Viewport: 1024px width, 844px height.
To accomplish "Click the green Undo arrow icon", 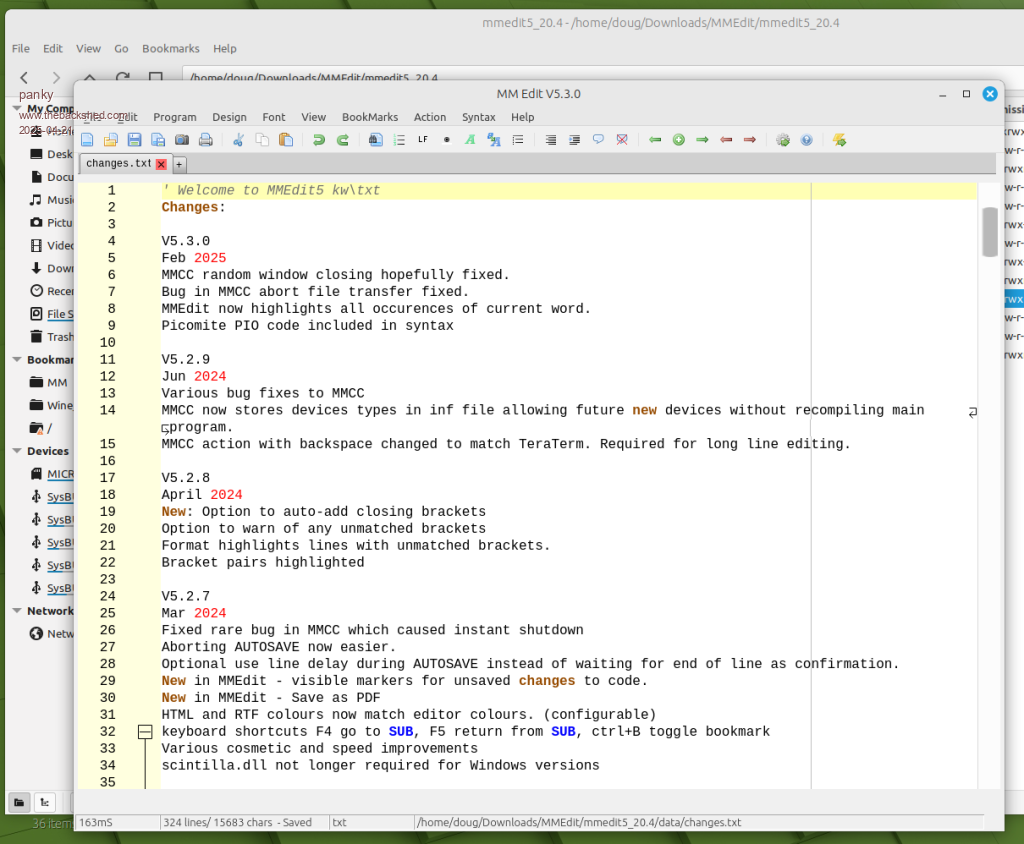I will tap(319, 140).
